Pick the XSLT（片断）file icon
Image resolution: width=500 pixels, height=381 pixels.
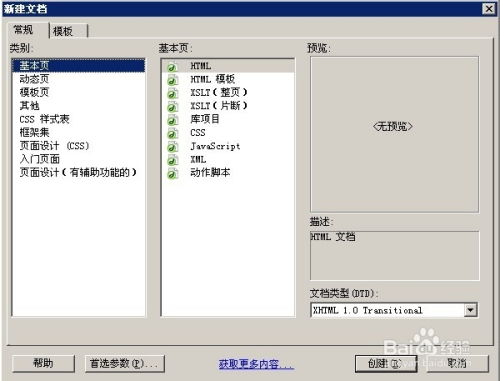[x=172, y=107]
